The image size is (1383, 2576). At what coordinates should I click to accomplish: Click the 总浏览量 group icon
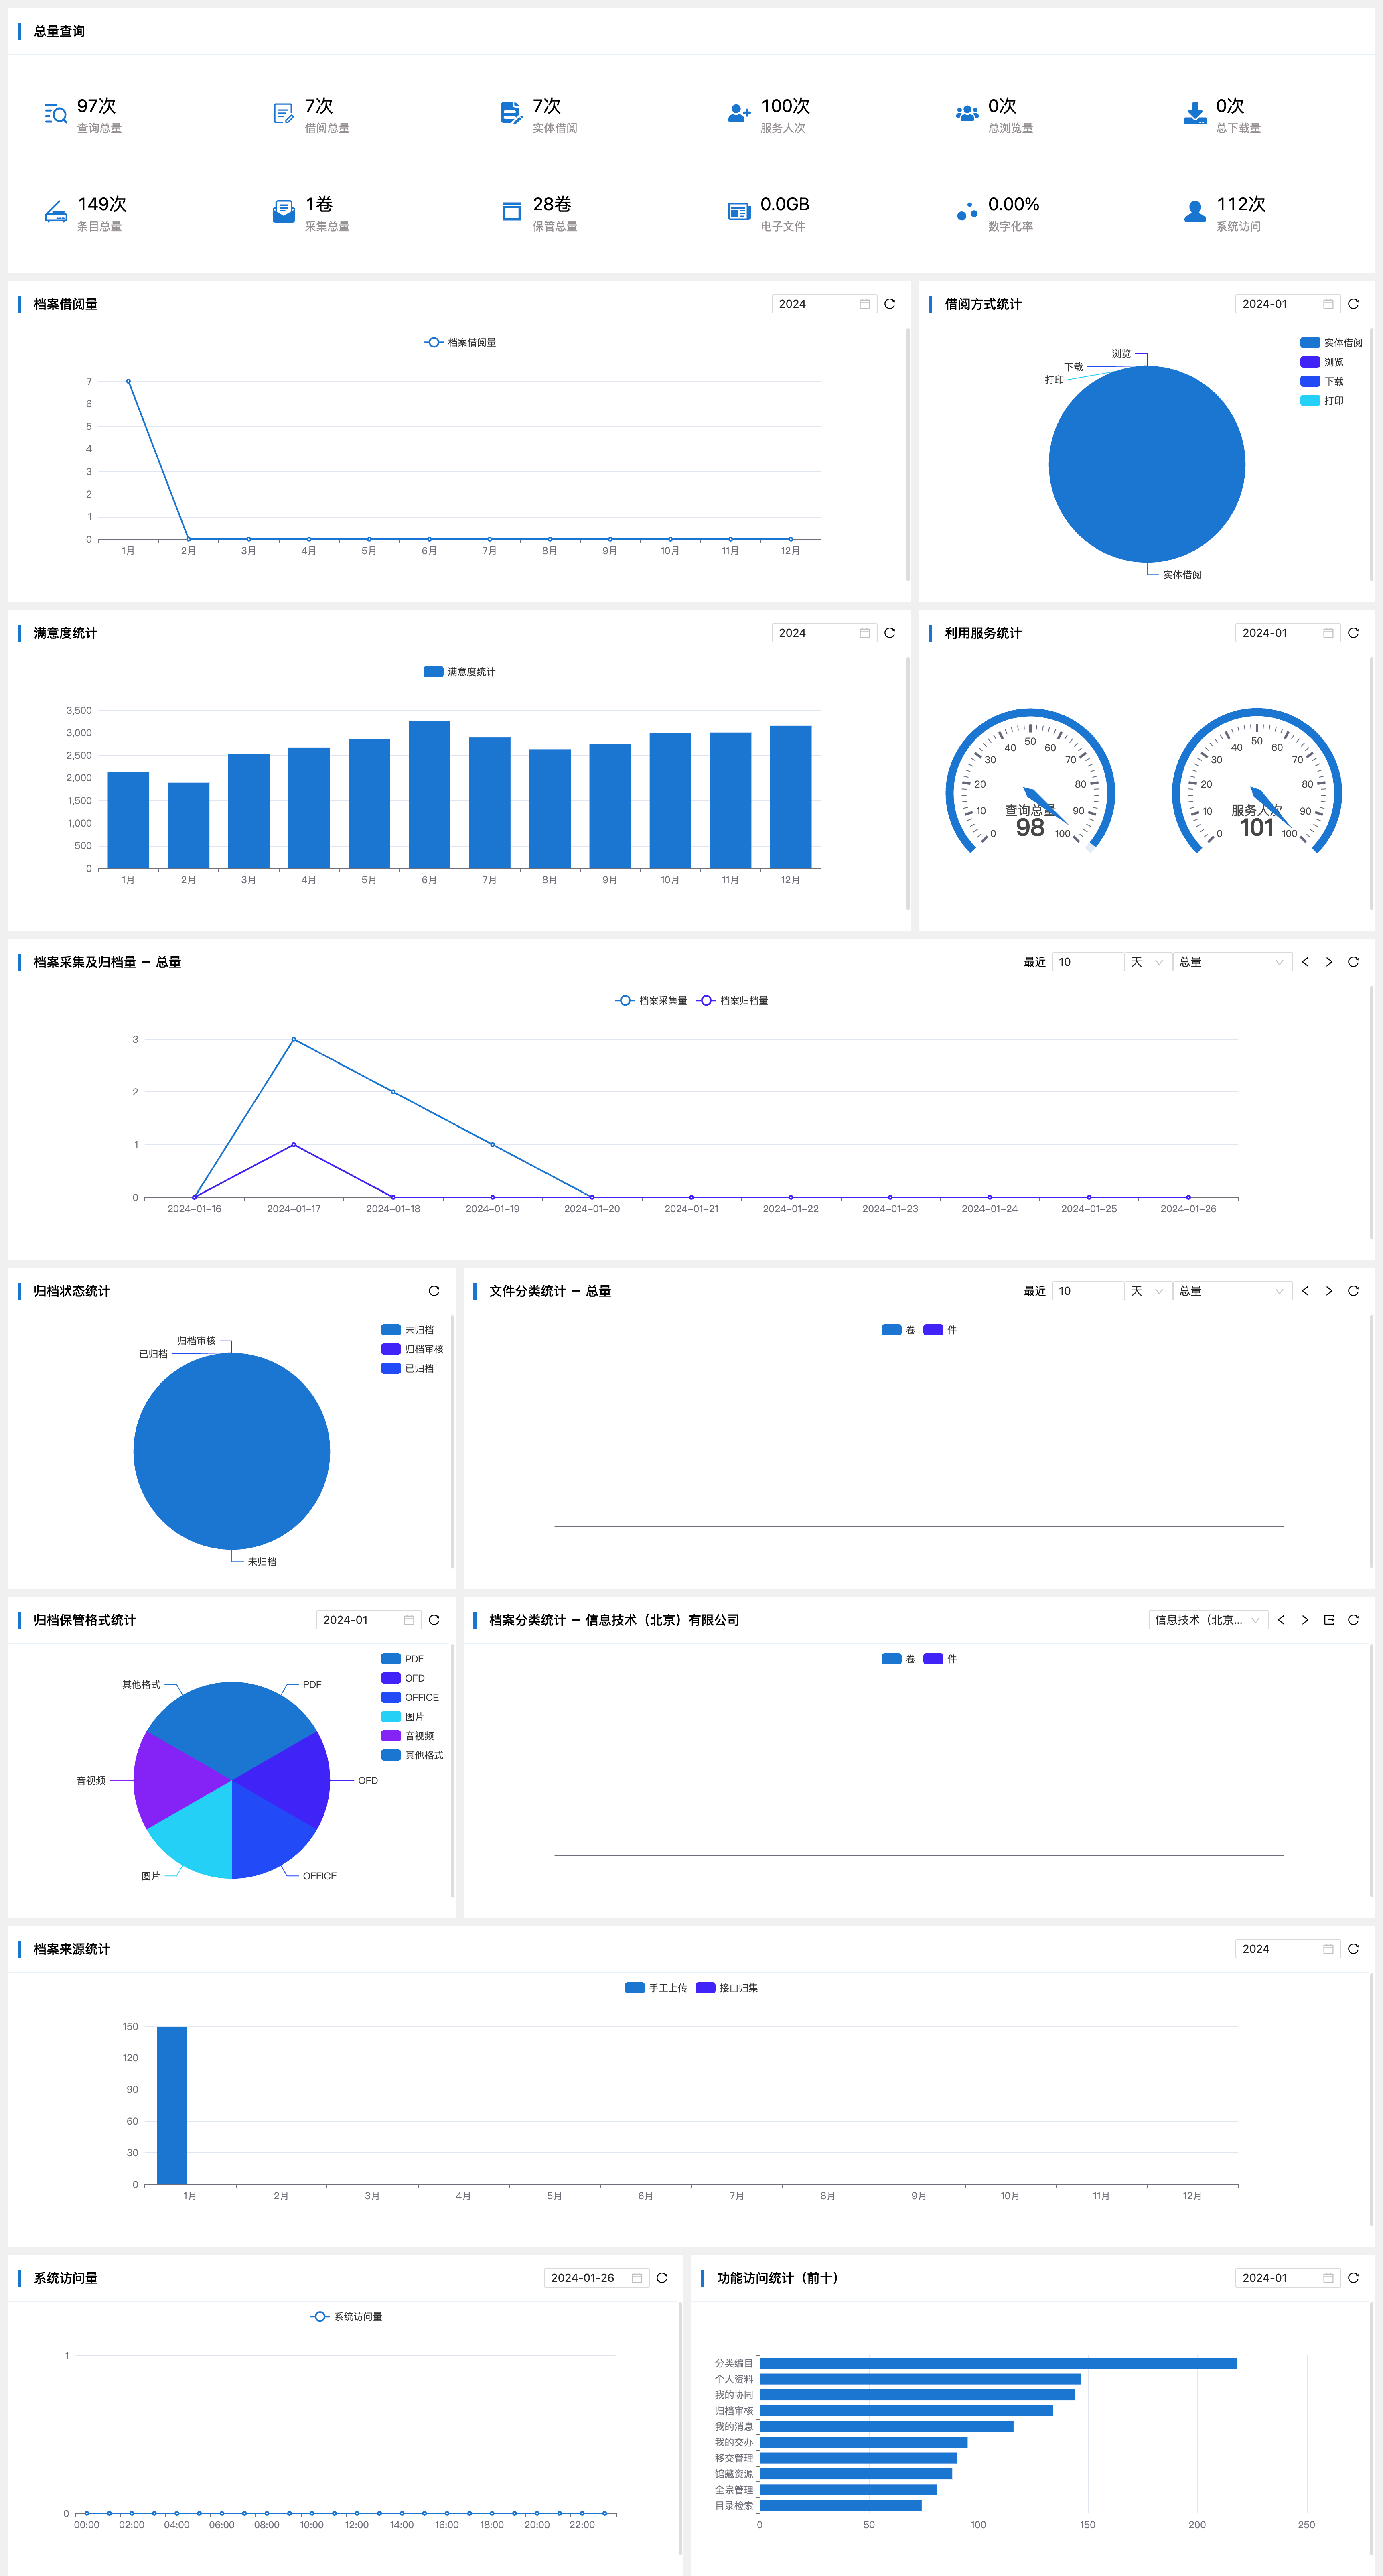point(967,113)
